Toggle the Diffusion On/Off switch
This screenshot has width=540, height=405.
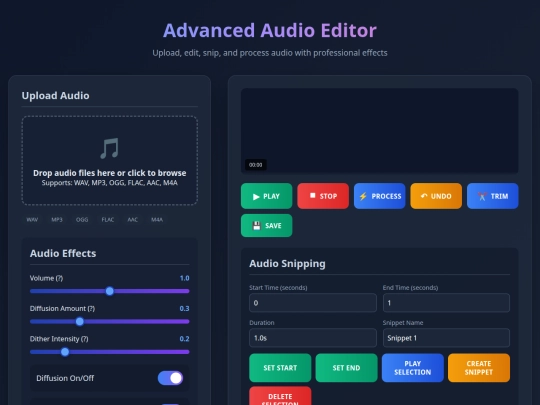170,378
